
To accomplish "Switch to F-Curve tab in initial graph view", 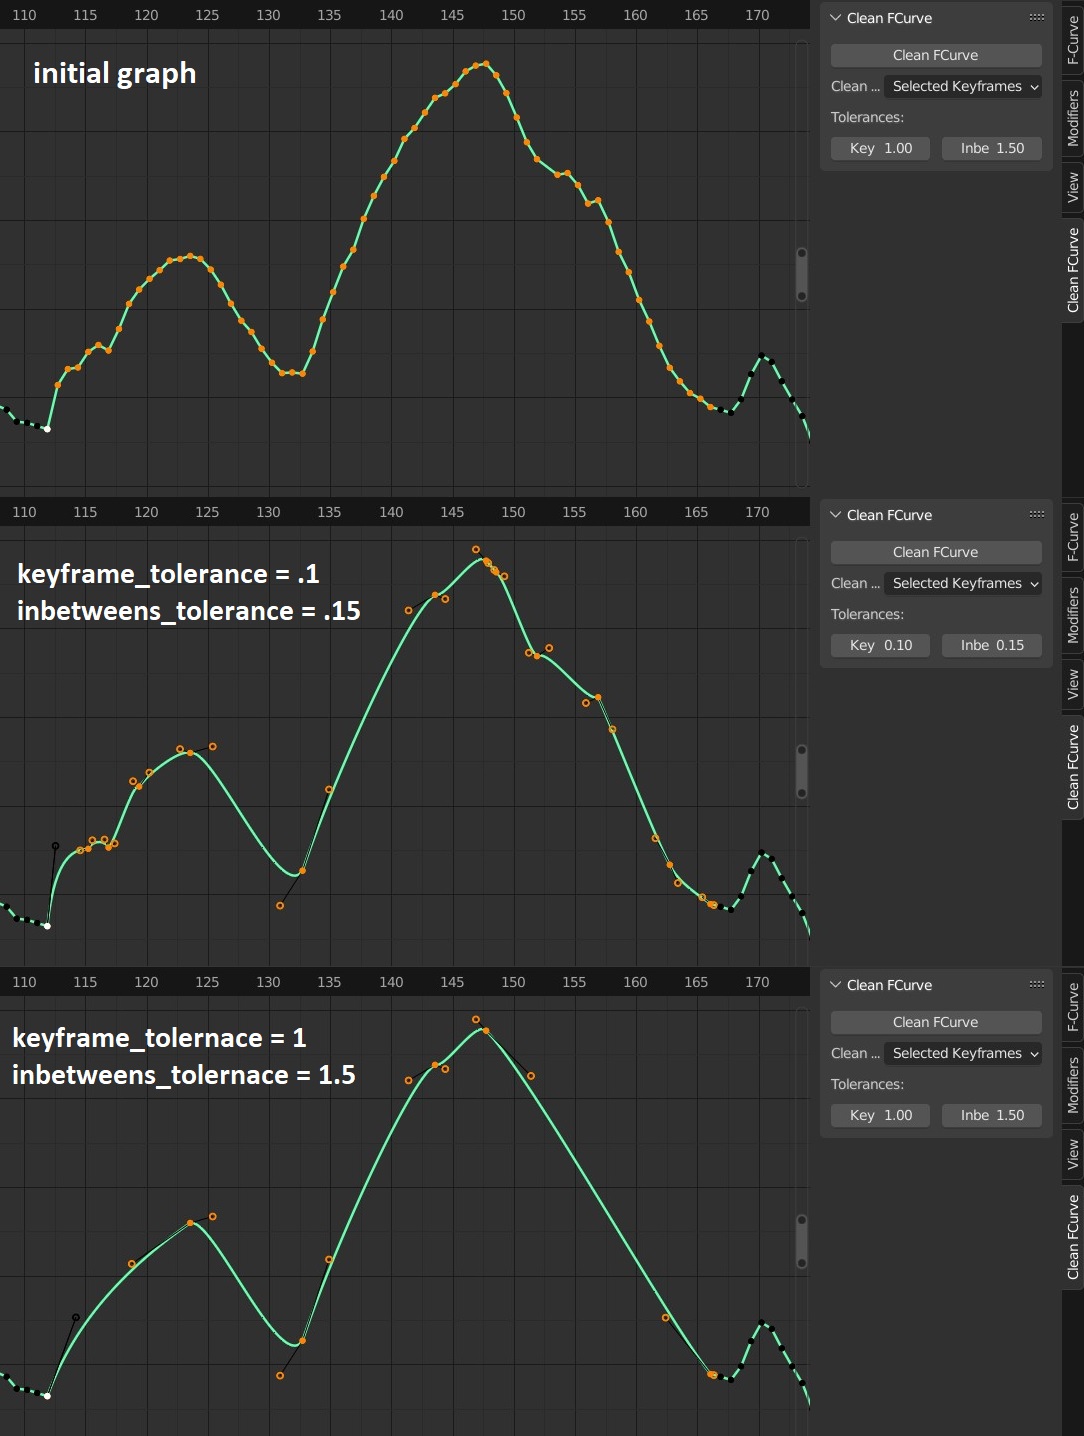I will (x=1073, y=38).
